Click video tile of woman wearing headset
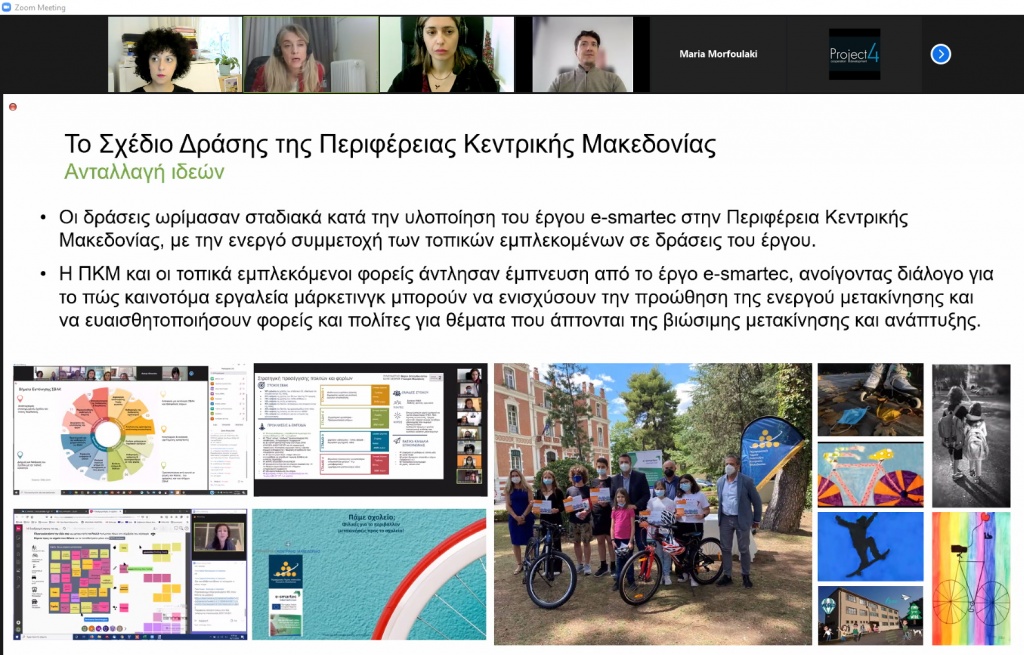1024x655 pixels. coord(445,55)
